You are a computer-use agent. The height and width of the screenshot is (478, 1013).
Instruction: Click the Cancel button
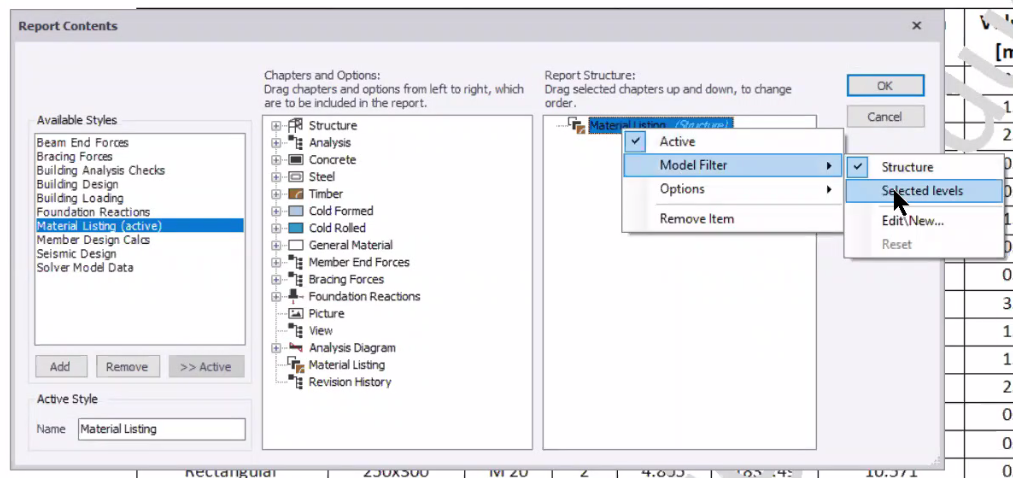tap(885, 117)
